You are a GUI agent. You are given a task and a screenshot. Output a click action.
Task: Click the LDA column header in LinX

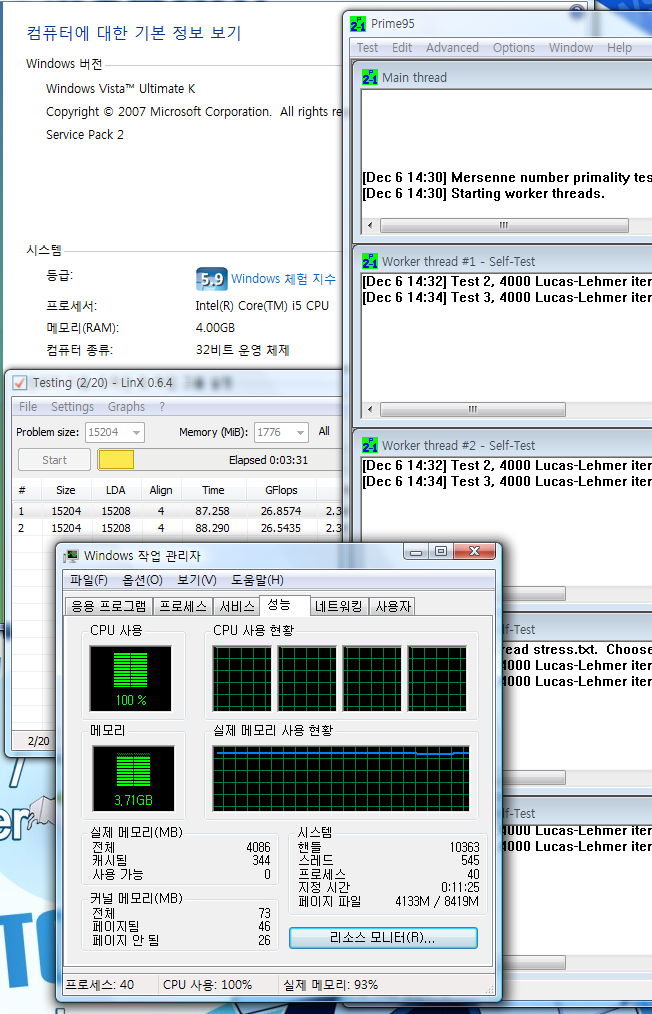coord(116,490)
